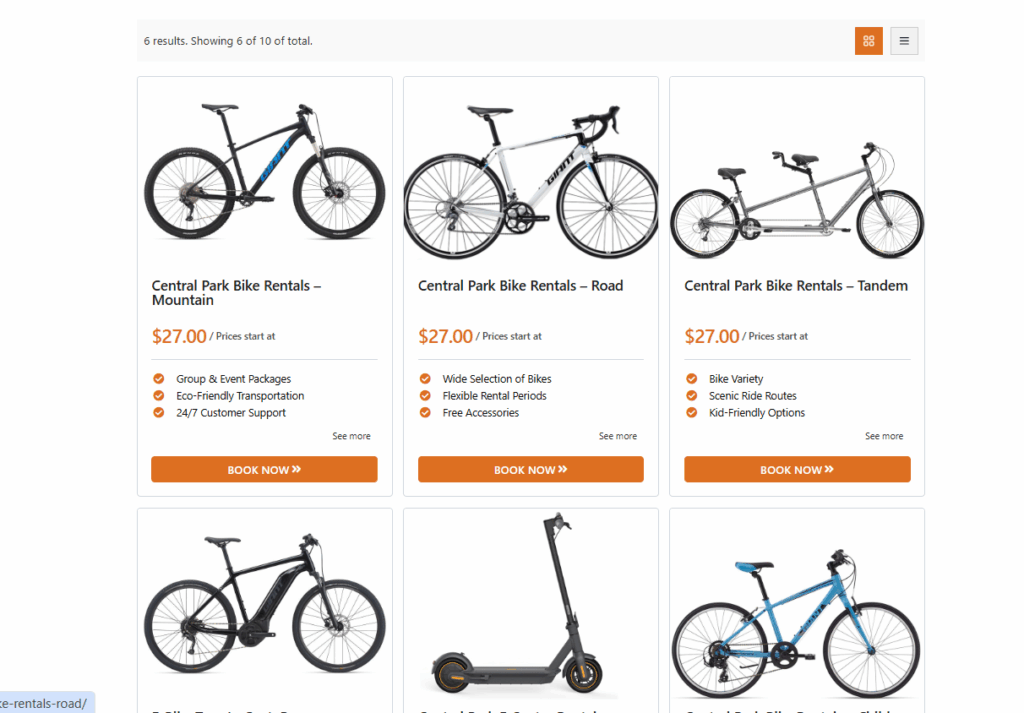Click checkmark beside Kid-Friendly Options

[690, 412]
